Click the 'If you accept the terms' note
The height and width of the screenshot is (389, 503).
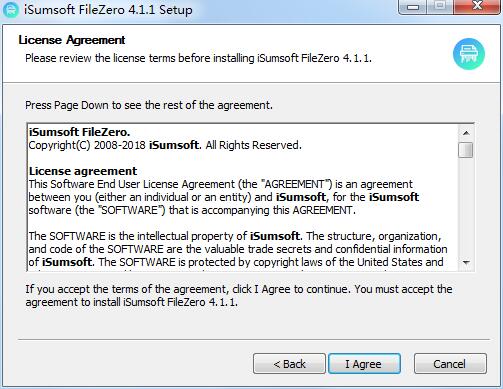tap(239, 296)
